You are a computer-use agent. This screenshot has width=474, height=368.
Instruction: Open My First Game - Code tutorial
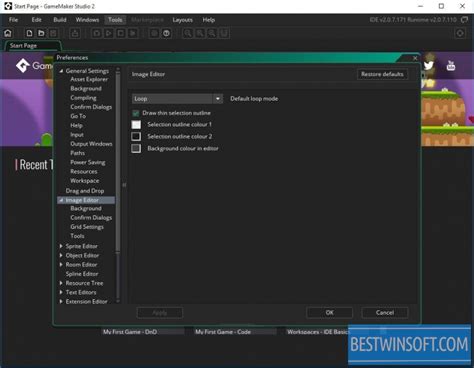click(235, 331)
